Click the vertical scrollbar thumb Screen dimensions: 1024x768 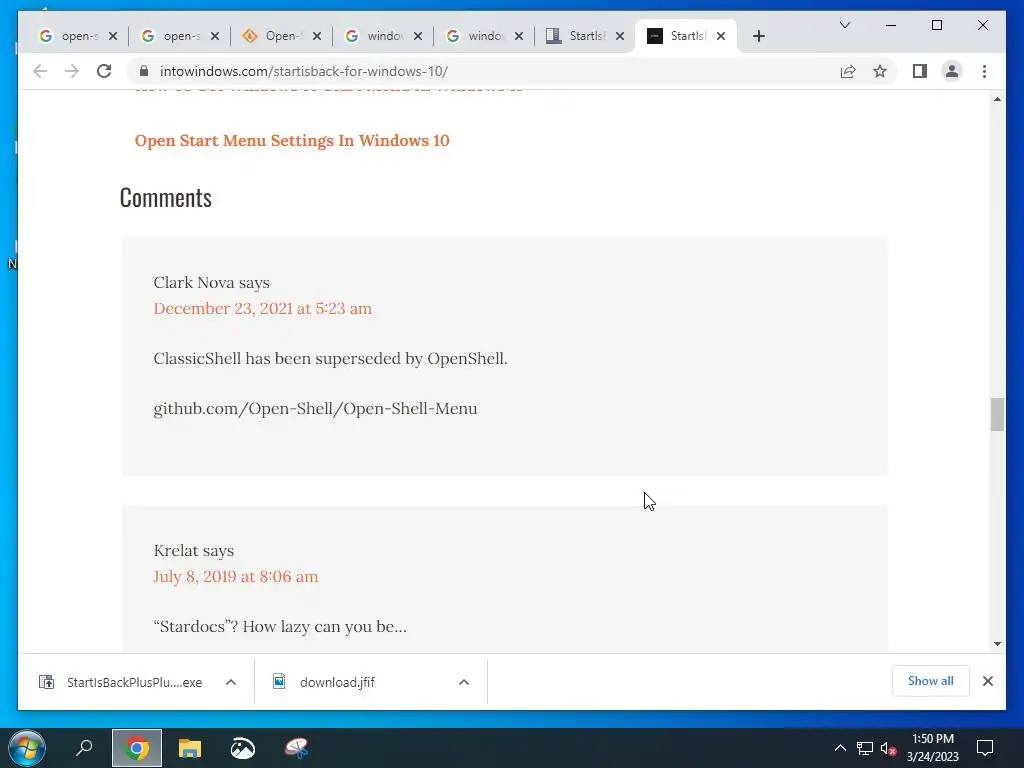(x=997, y=414)
